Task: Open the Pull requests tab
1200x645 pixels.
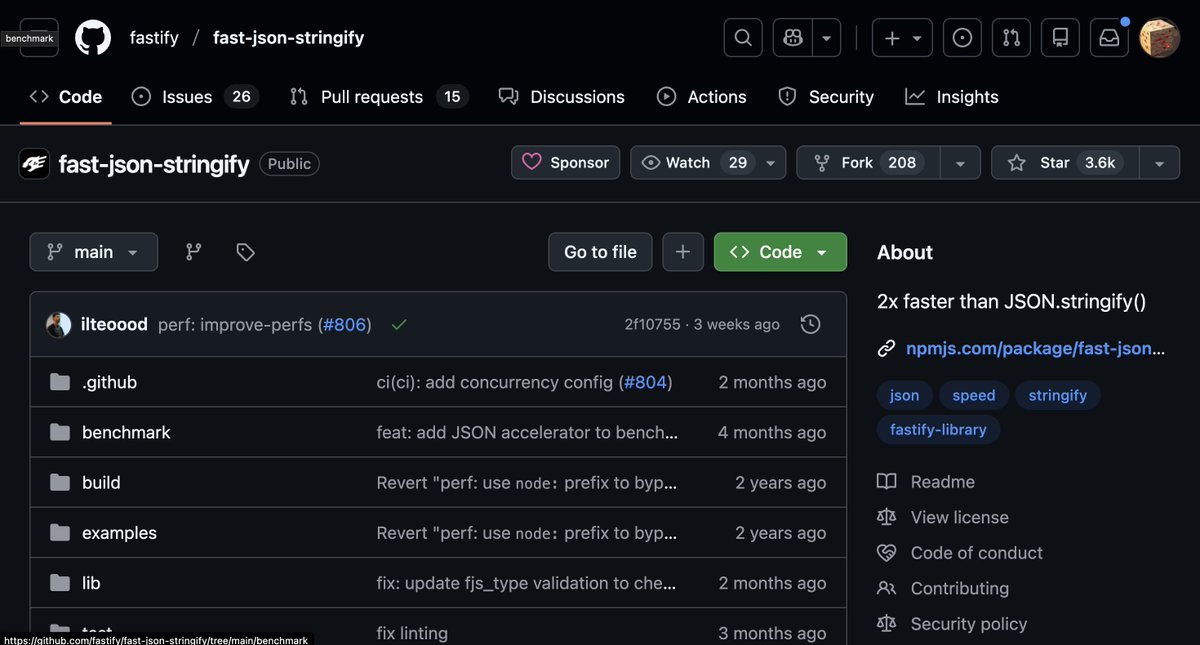Action: pos(379,97)
